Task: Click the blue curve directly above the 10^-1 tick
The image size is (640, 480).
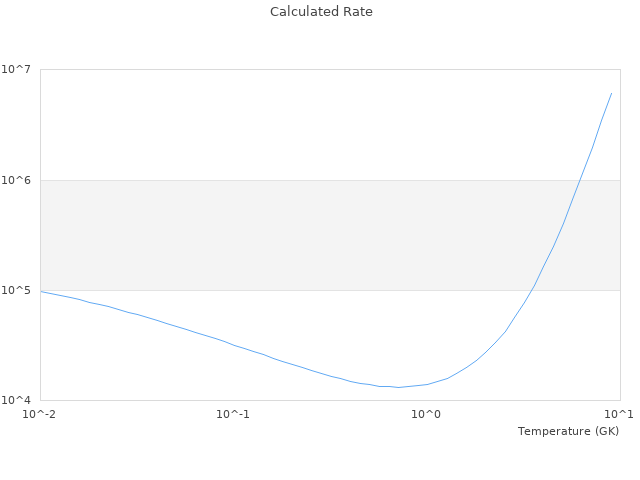Action: tap(233, 345)
